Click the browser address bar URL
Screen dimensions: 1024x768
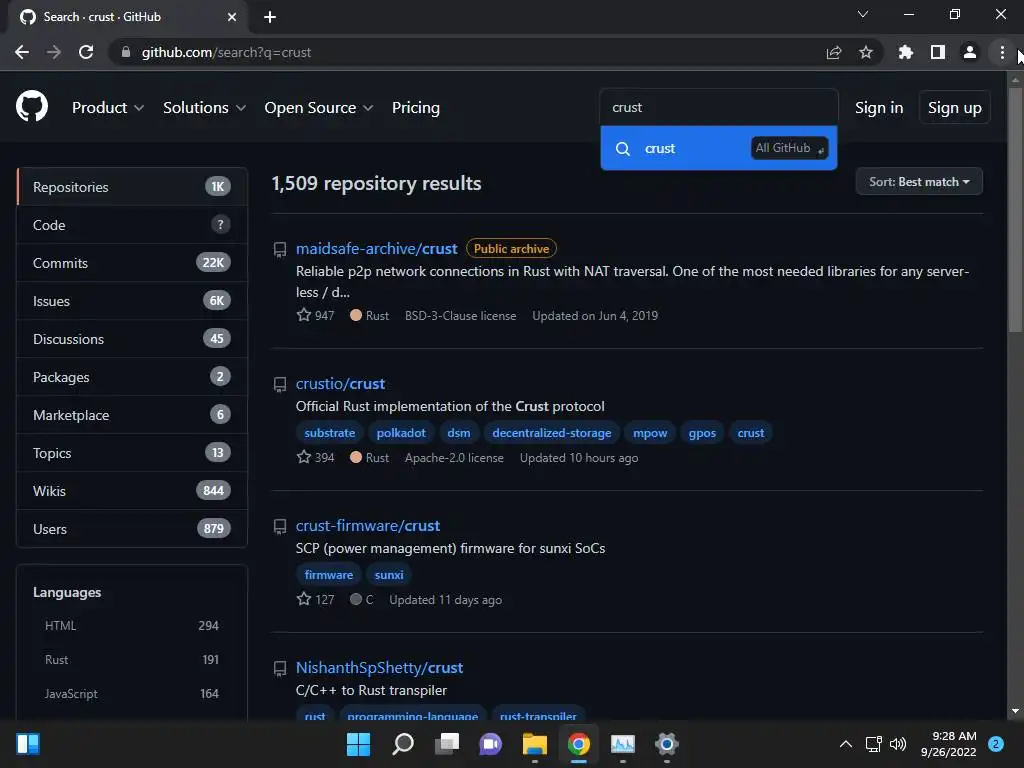(x=226, y=52)
